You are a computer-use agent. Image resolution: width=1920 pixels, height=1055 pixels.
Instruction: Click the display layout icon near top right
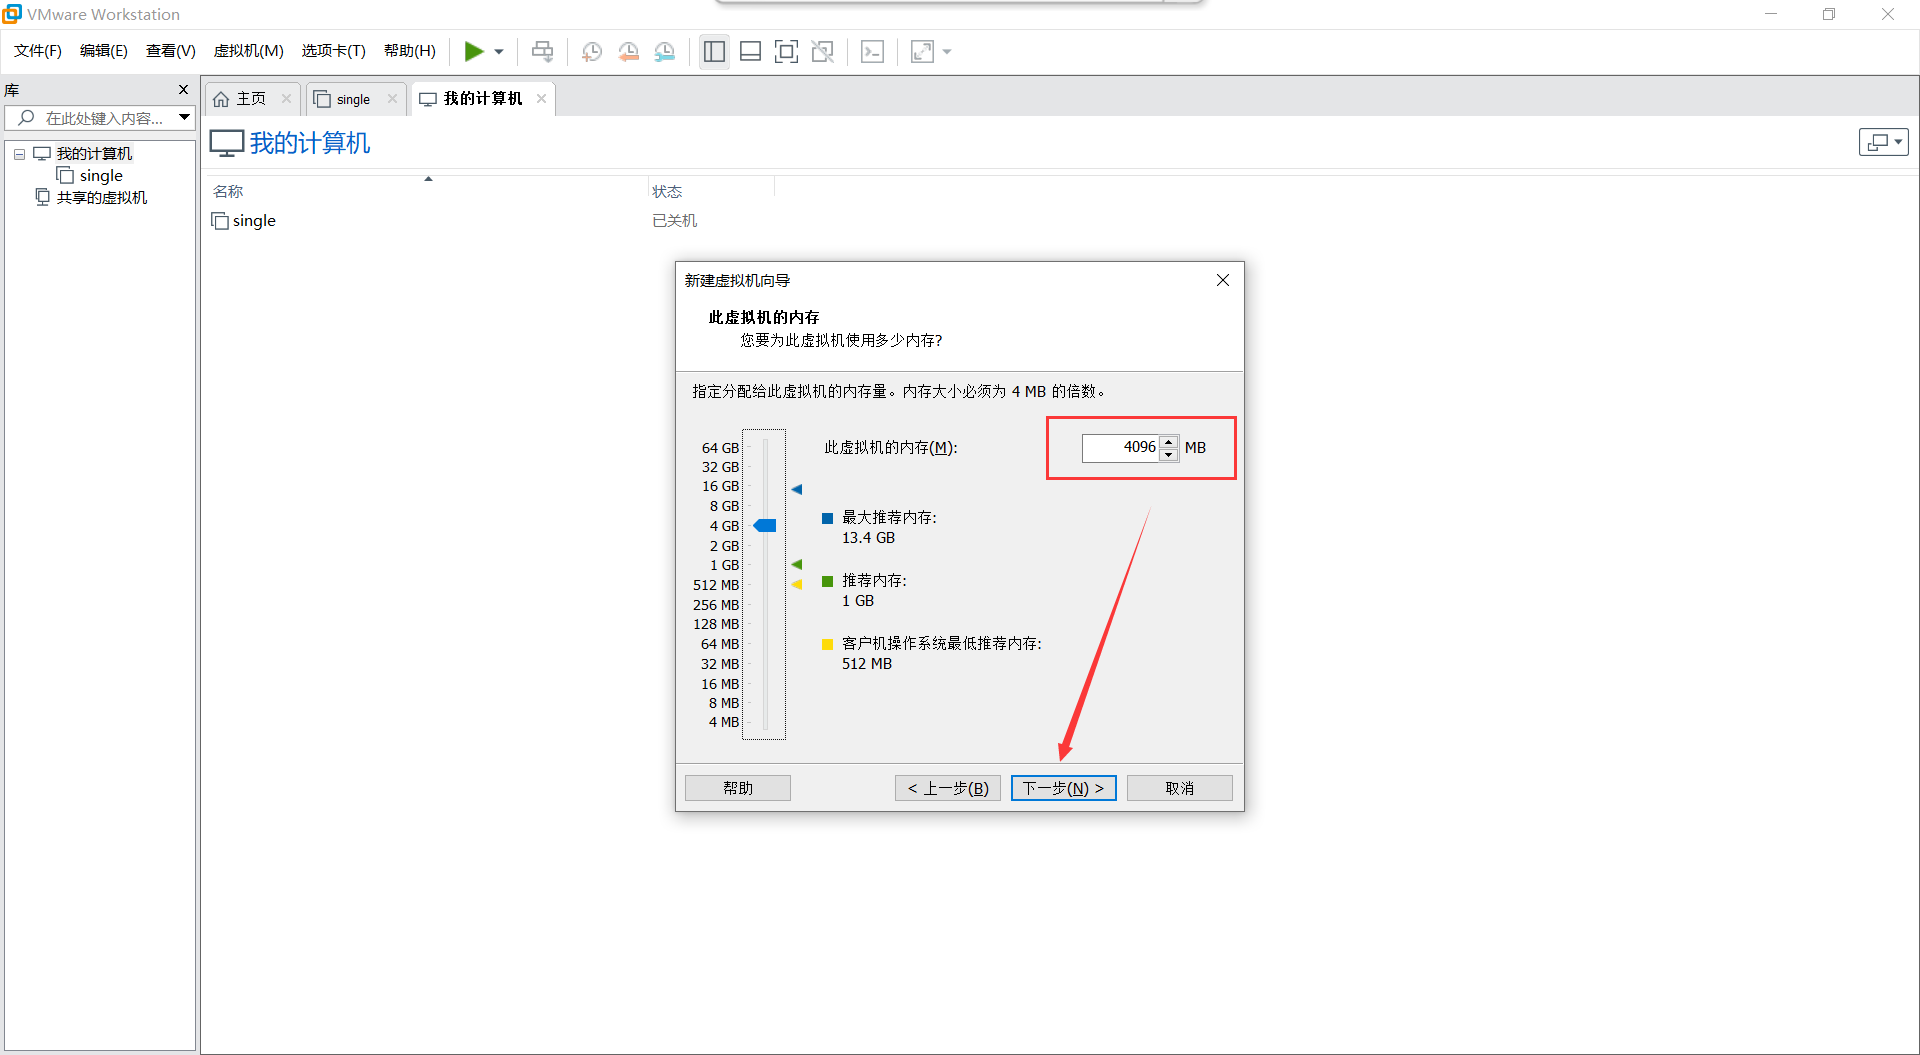tap(1882, 142)
